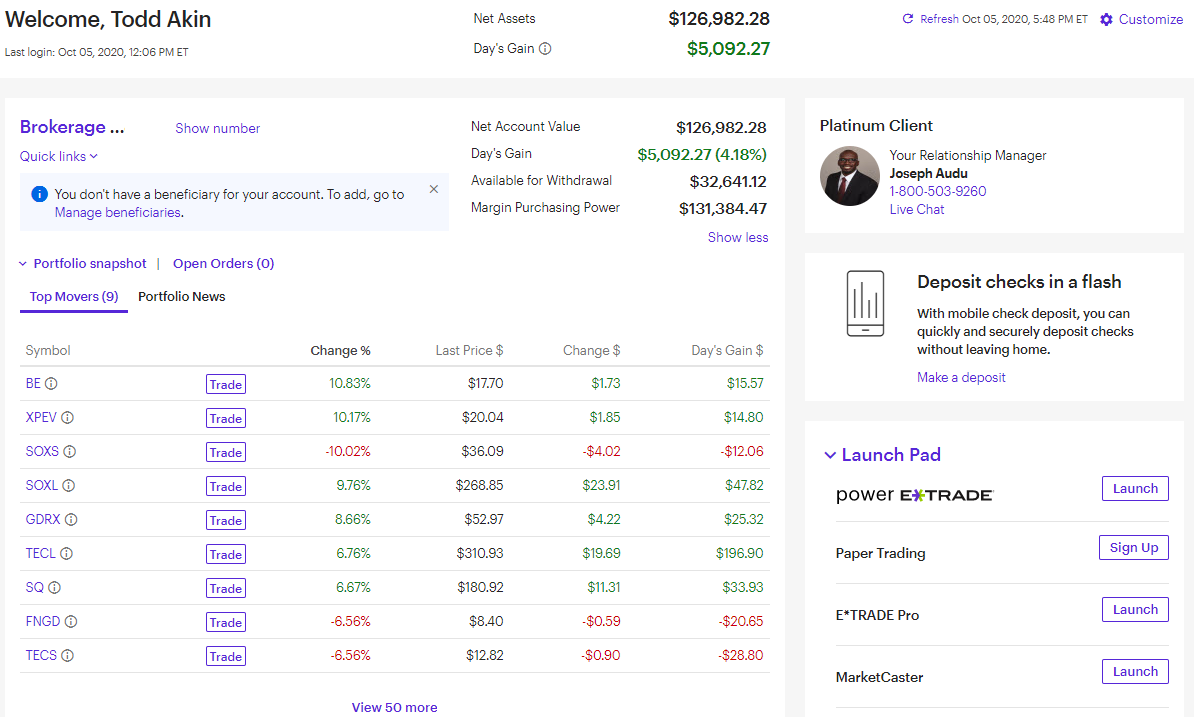The width and height of the screenshot is (1194, 717).
Task: Open the Customize gear icon
Action: 1106,19
